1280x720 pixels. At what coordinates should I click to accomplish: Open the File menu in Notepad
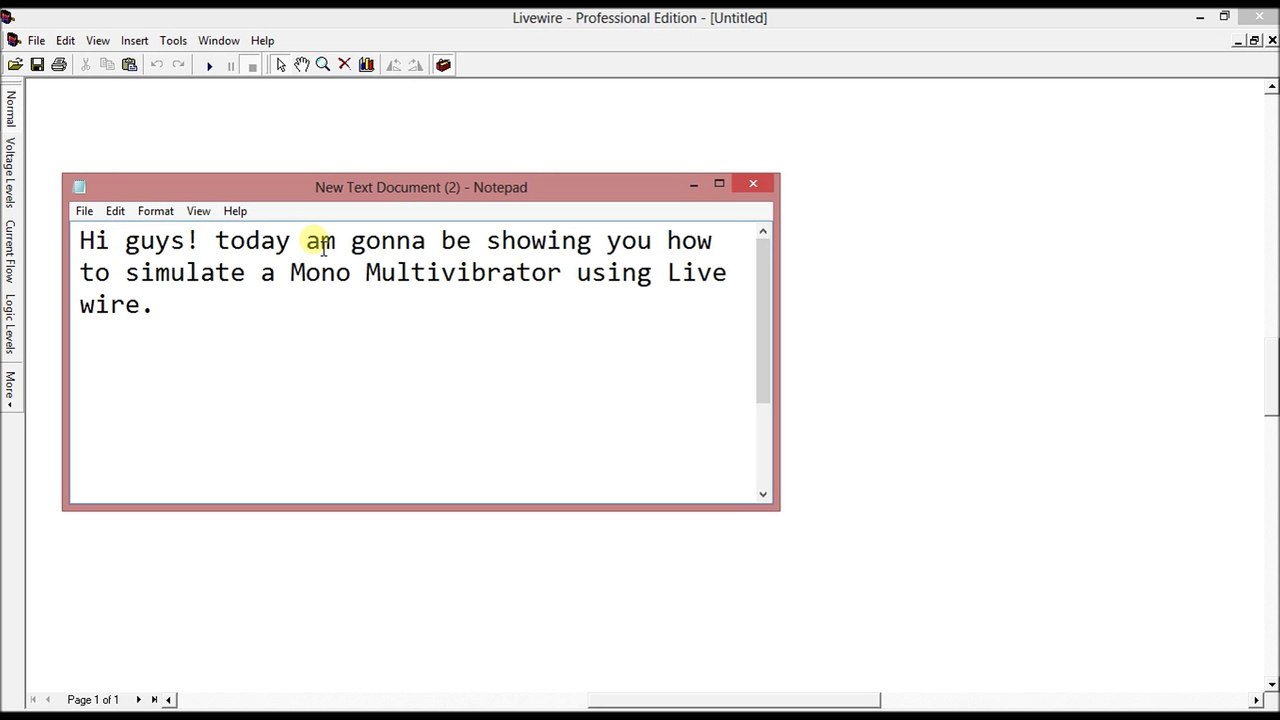pyautogui.click(x=84, y=211)
